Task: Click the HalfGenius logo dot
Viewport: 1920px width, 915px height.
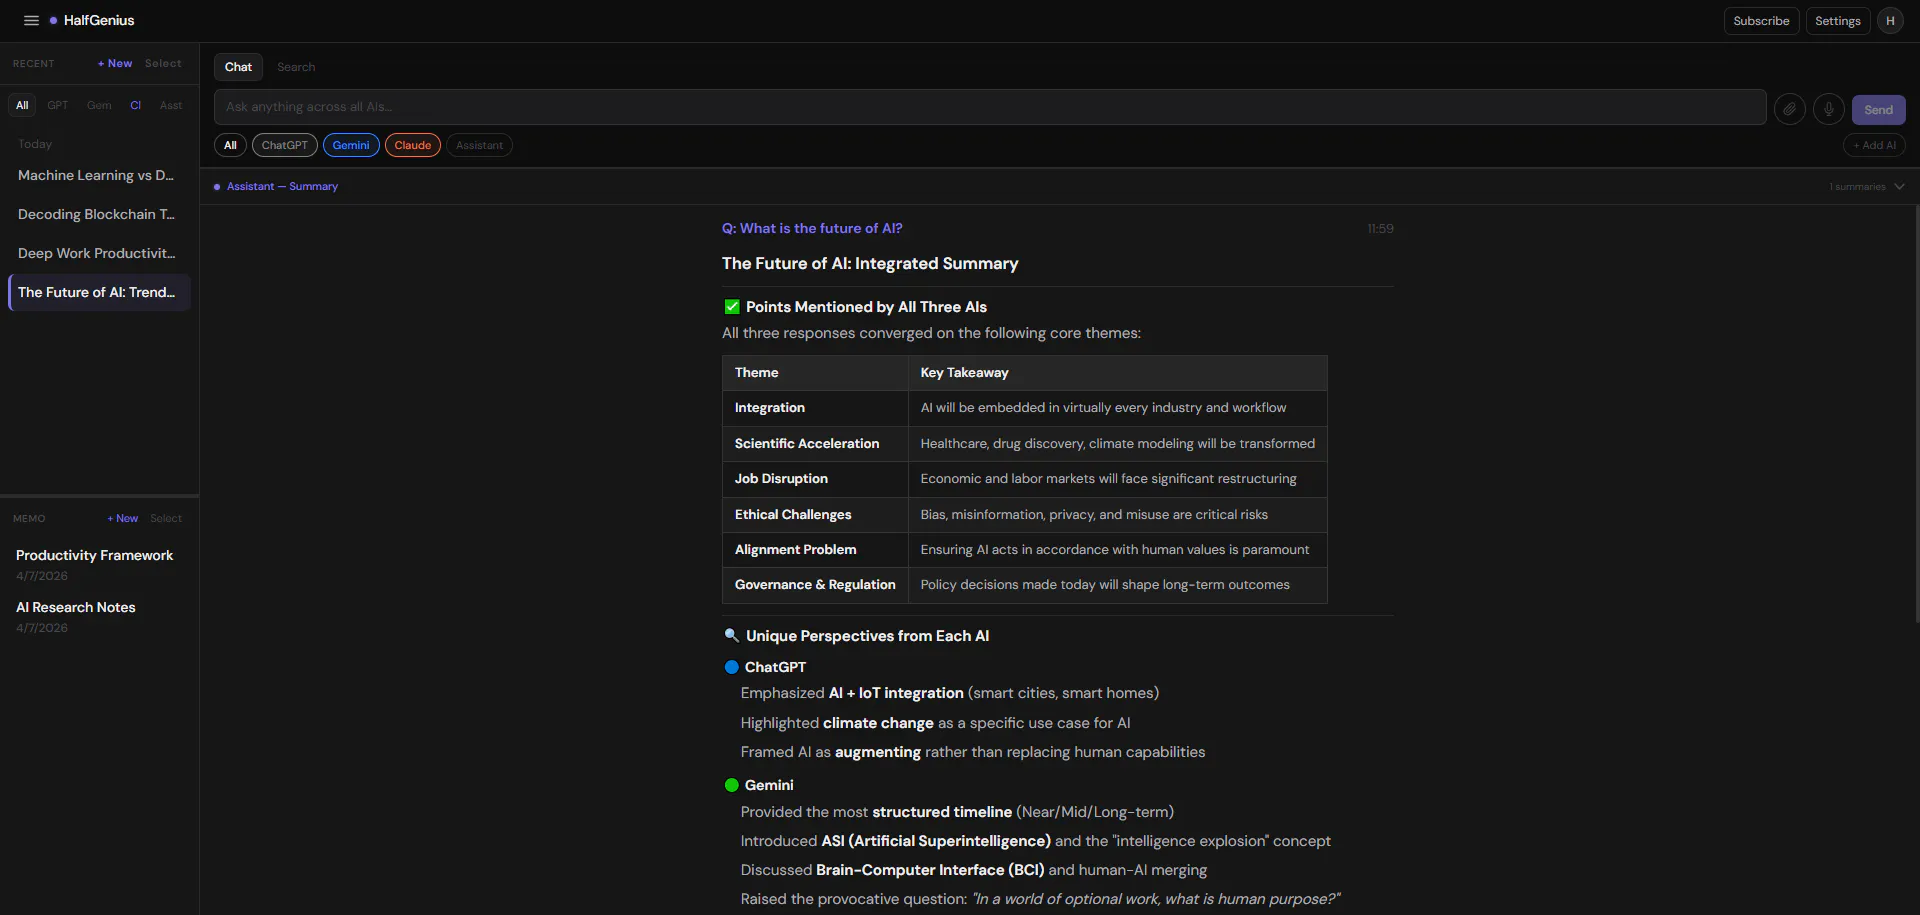Action: 53,20
